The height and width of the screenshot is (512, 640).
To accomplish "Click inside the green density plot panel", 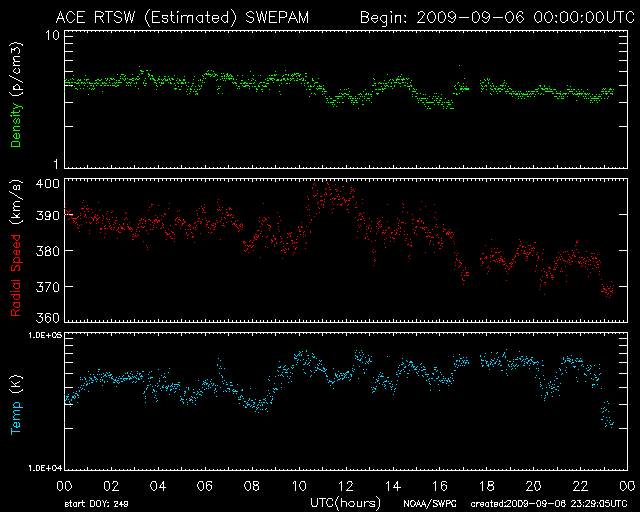I will [346, 99].
